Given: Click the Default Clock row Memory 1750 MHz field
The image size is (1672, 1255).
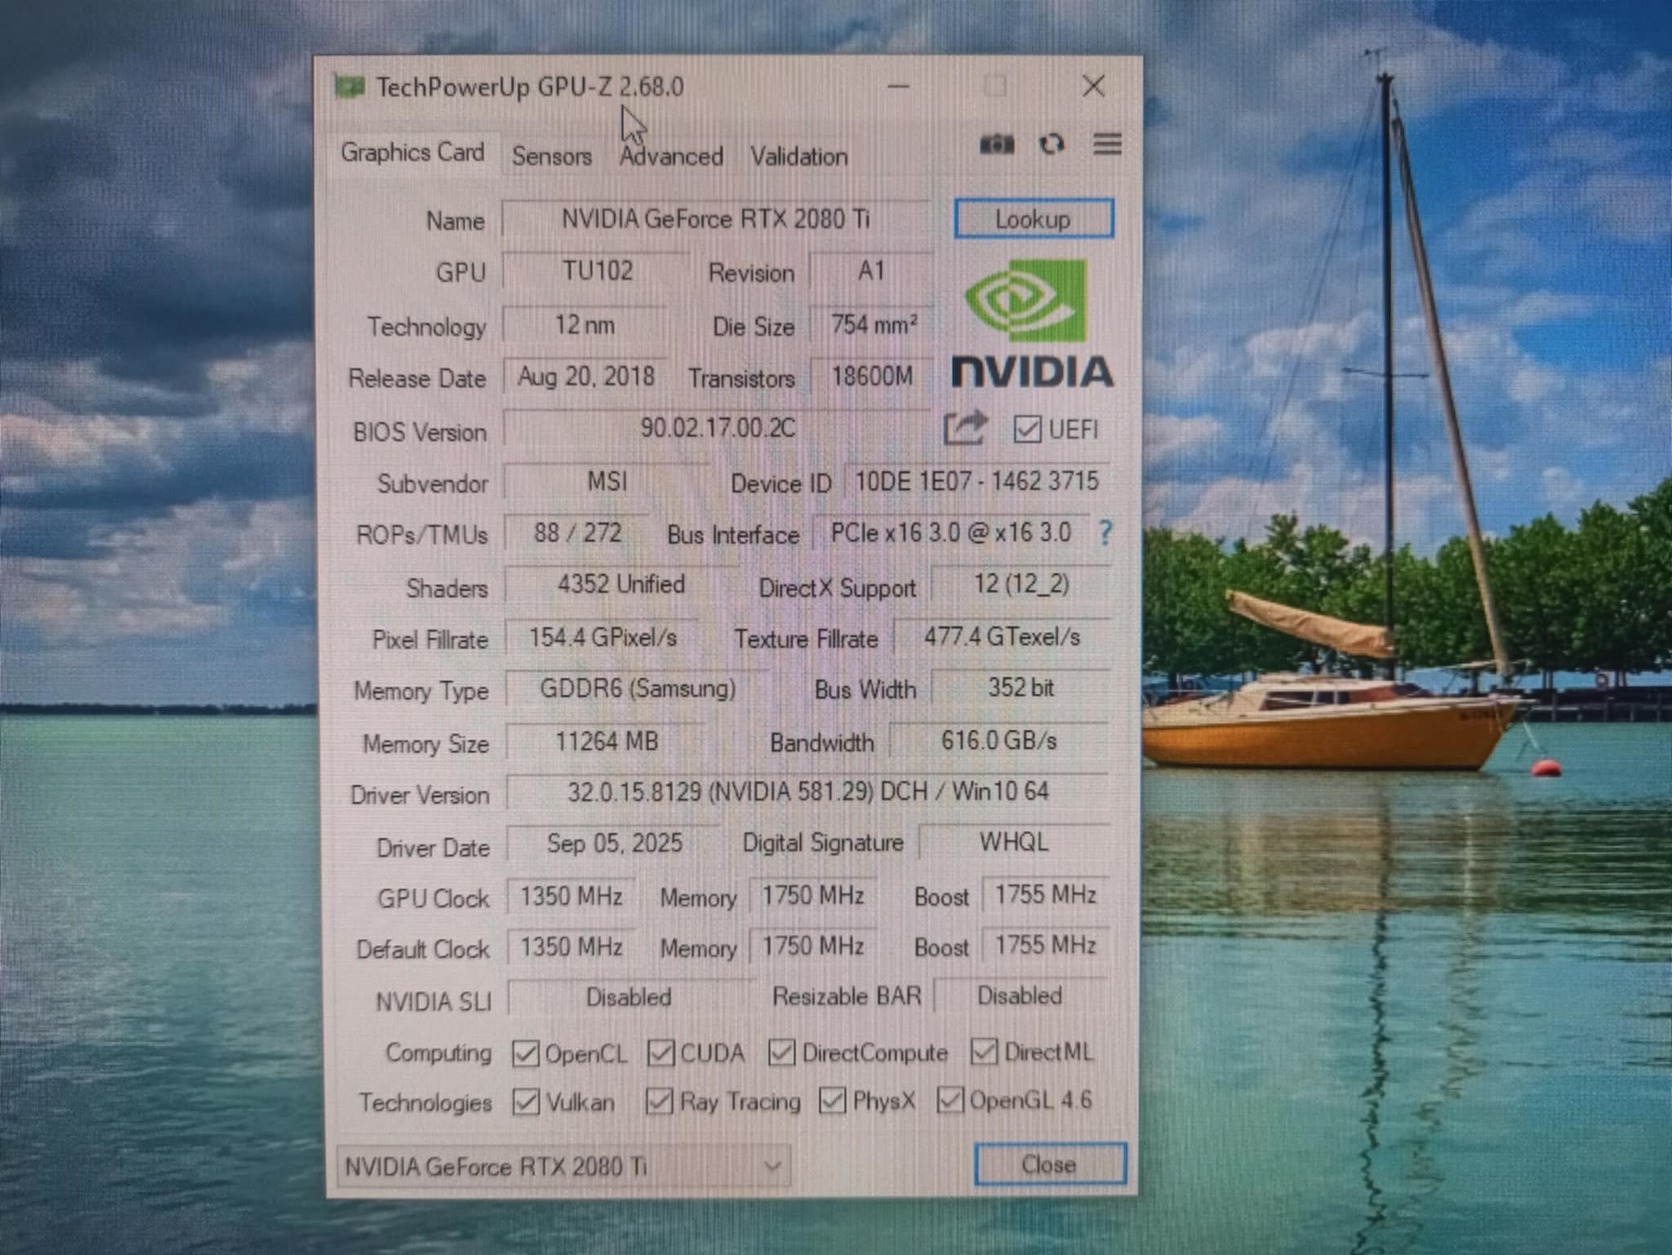Looking at the screenshot, I should [x=813, y=946].
